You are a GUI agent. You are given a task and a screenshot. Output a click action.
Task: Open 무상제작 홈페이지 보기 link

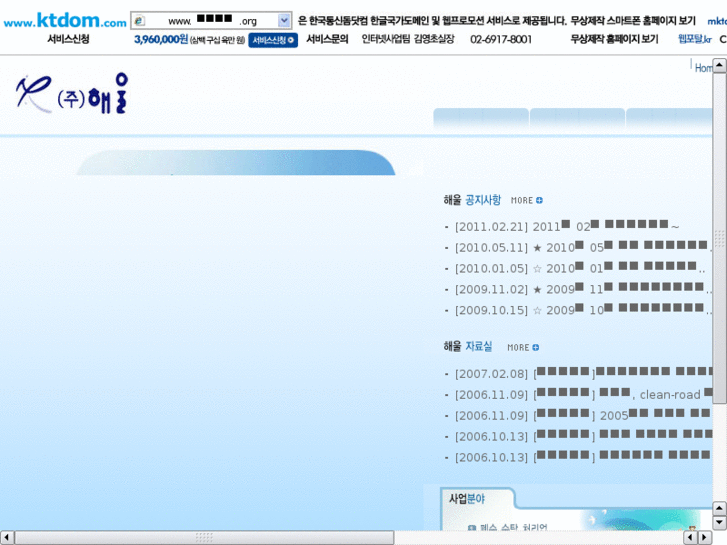614,39
